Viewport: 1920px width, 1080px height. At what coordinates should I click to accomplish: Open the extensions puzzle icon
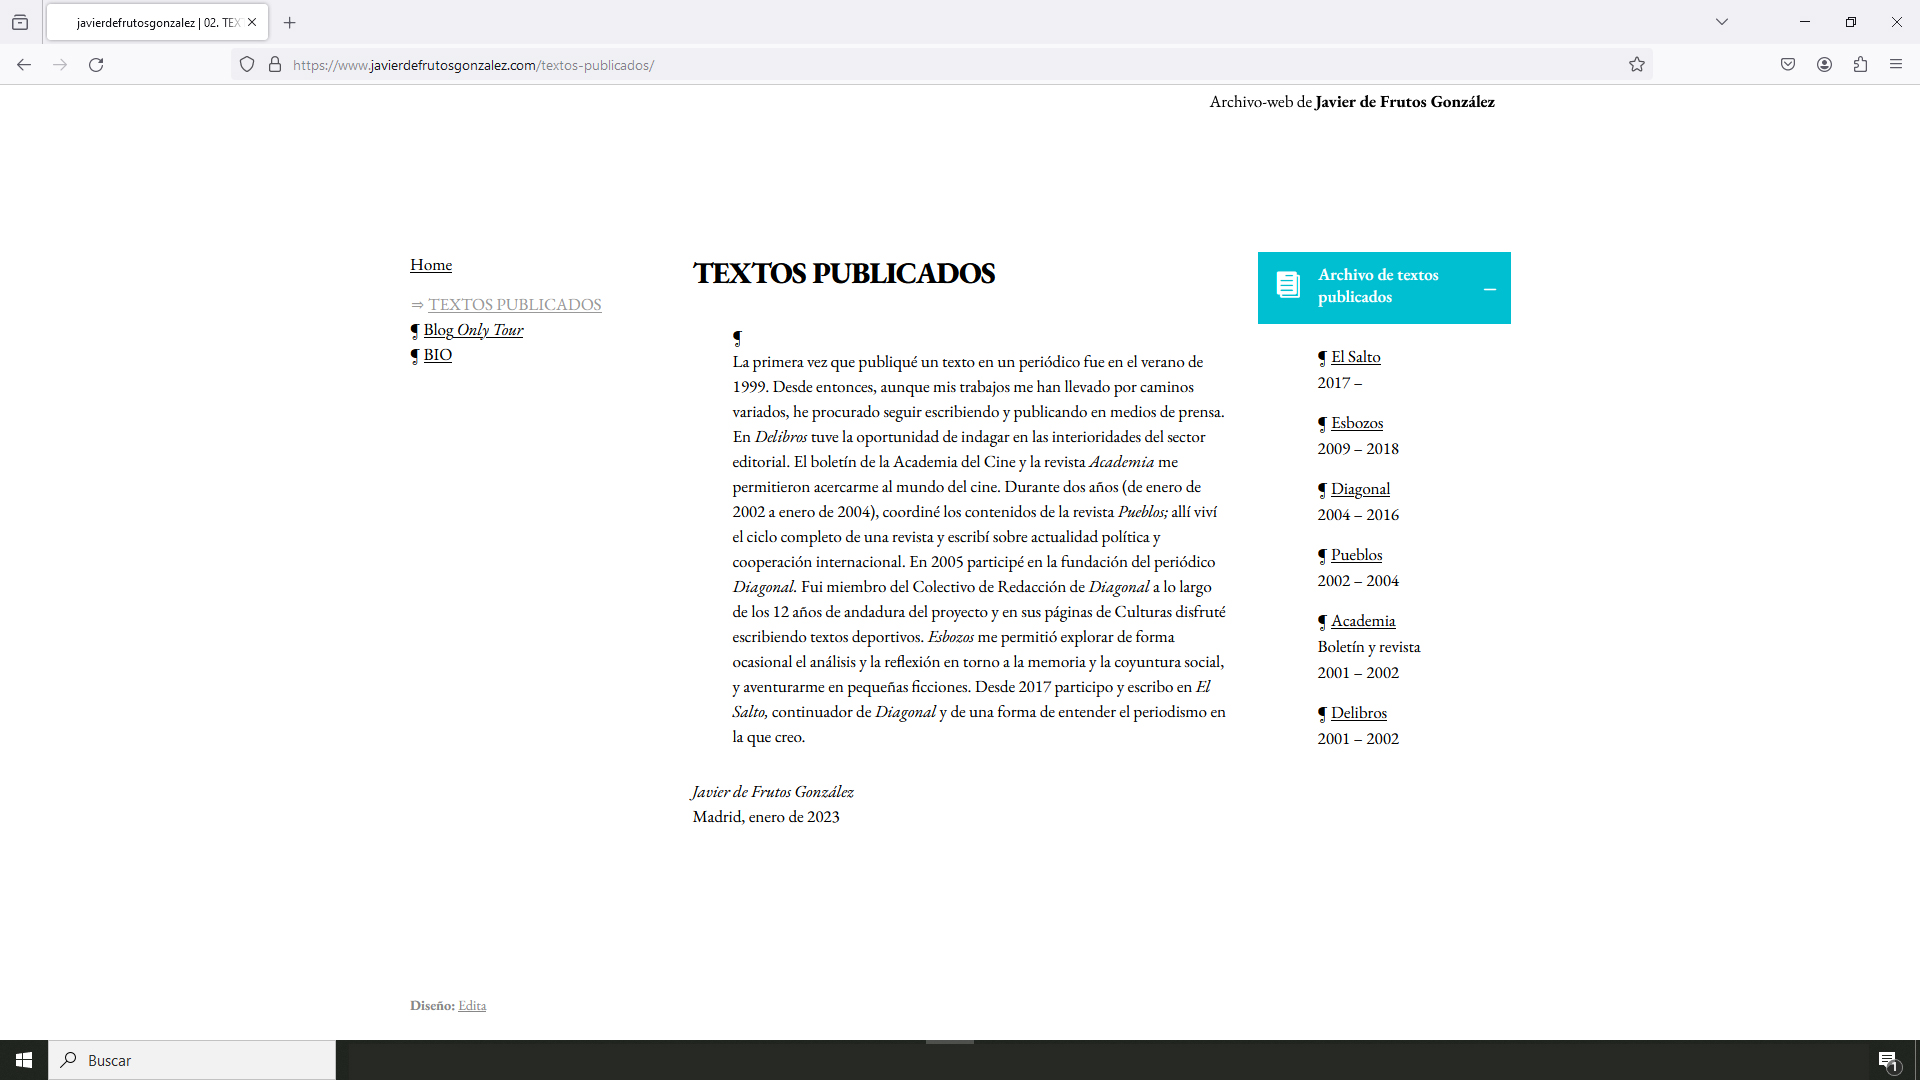pyautogui.click(x=1860, y=65)
